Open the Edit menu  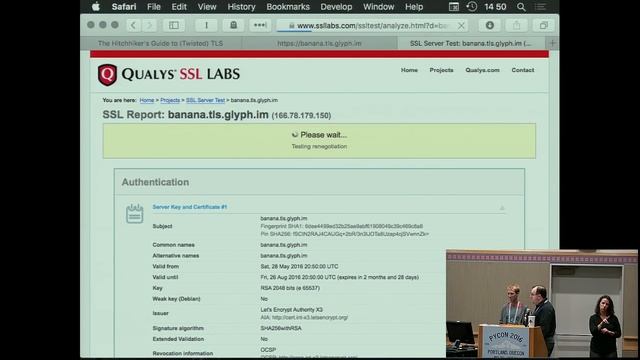click(179, 7)
